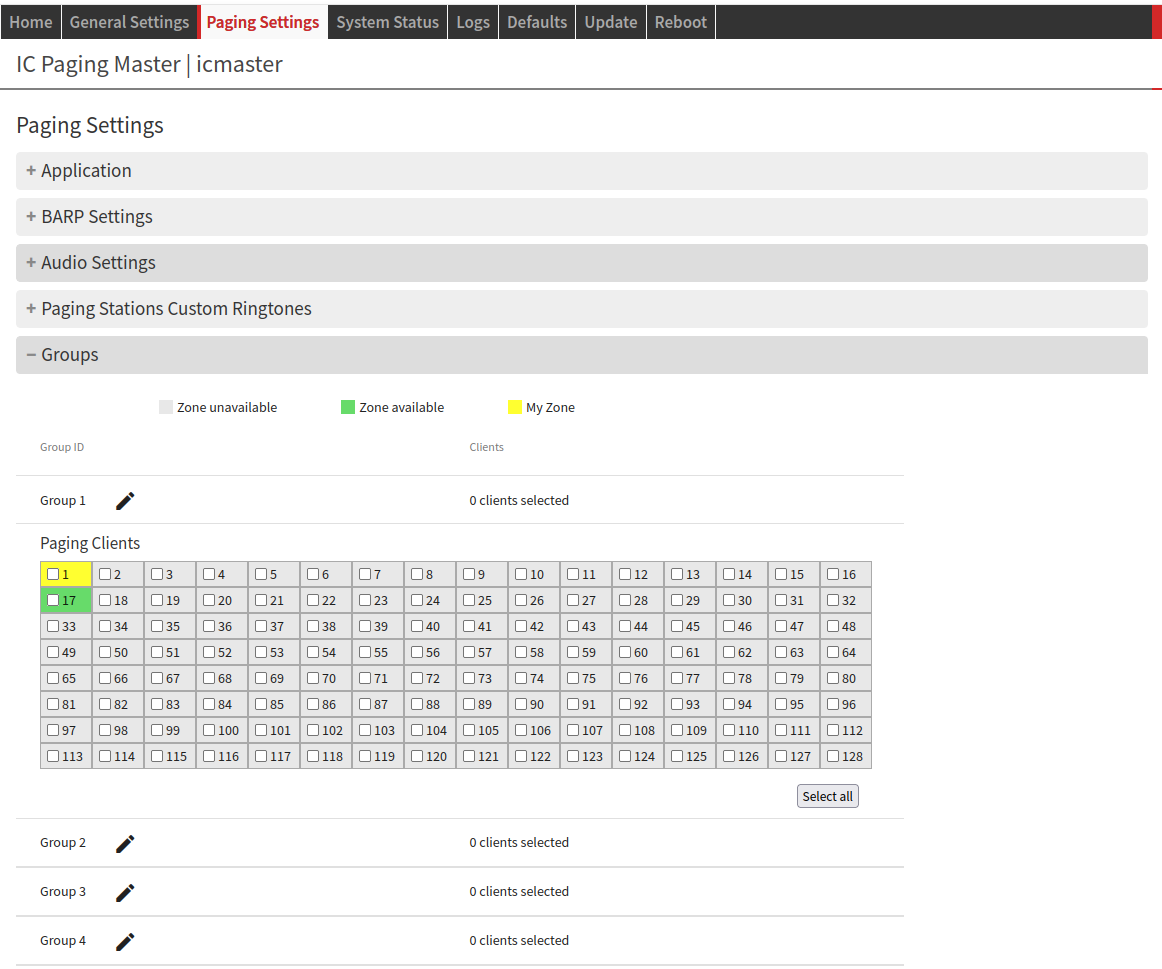
Task: Open the General Settings tab
Action: click(129, 22)
